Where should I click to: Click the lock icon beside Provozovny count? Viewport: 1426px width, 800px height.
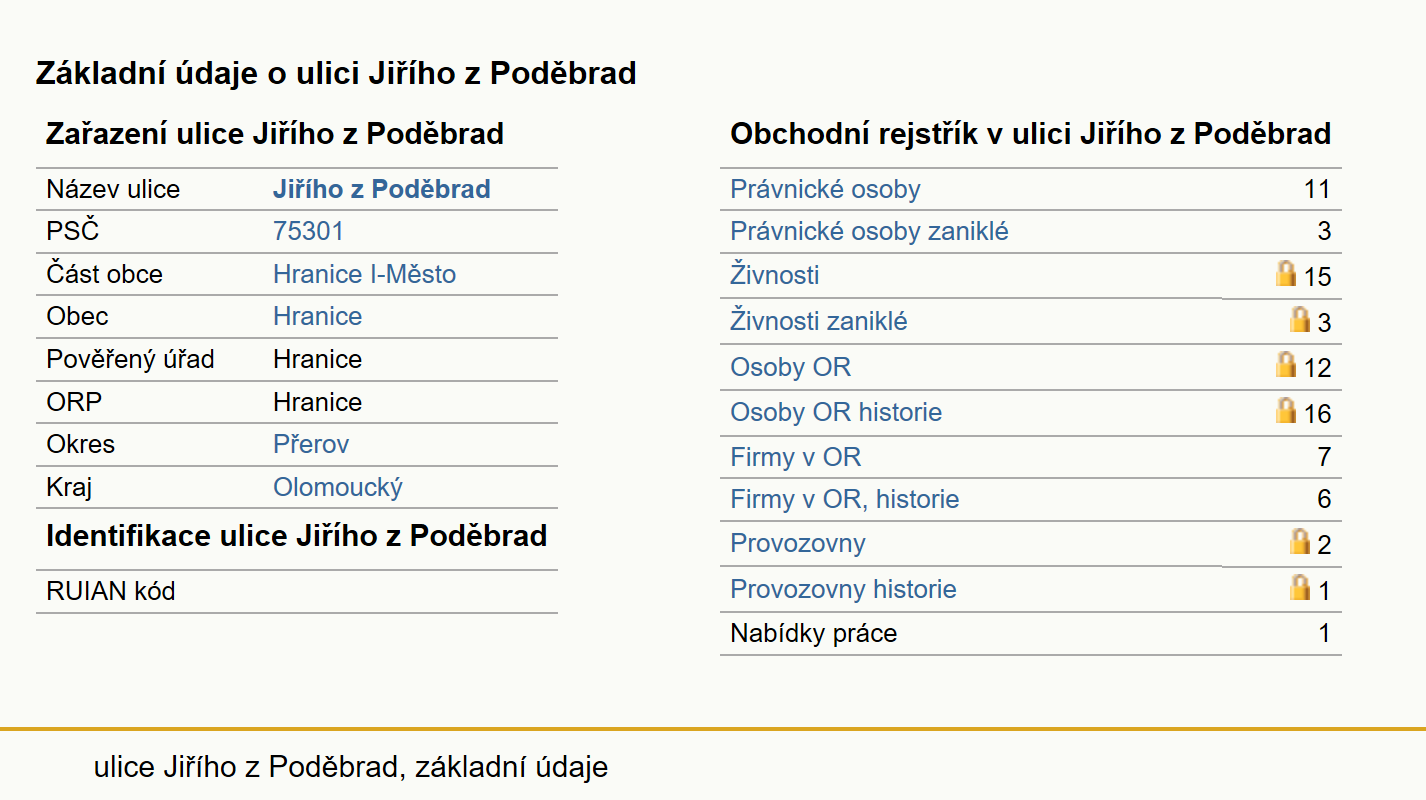coord(1300,541)
